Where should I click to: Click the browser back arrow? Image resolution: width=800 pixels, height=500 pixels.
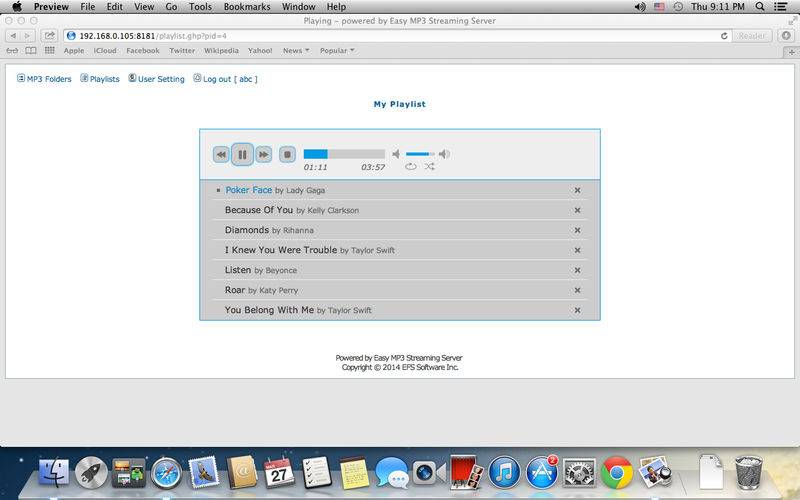coord(13,36)
